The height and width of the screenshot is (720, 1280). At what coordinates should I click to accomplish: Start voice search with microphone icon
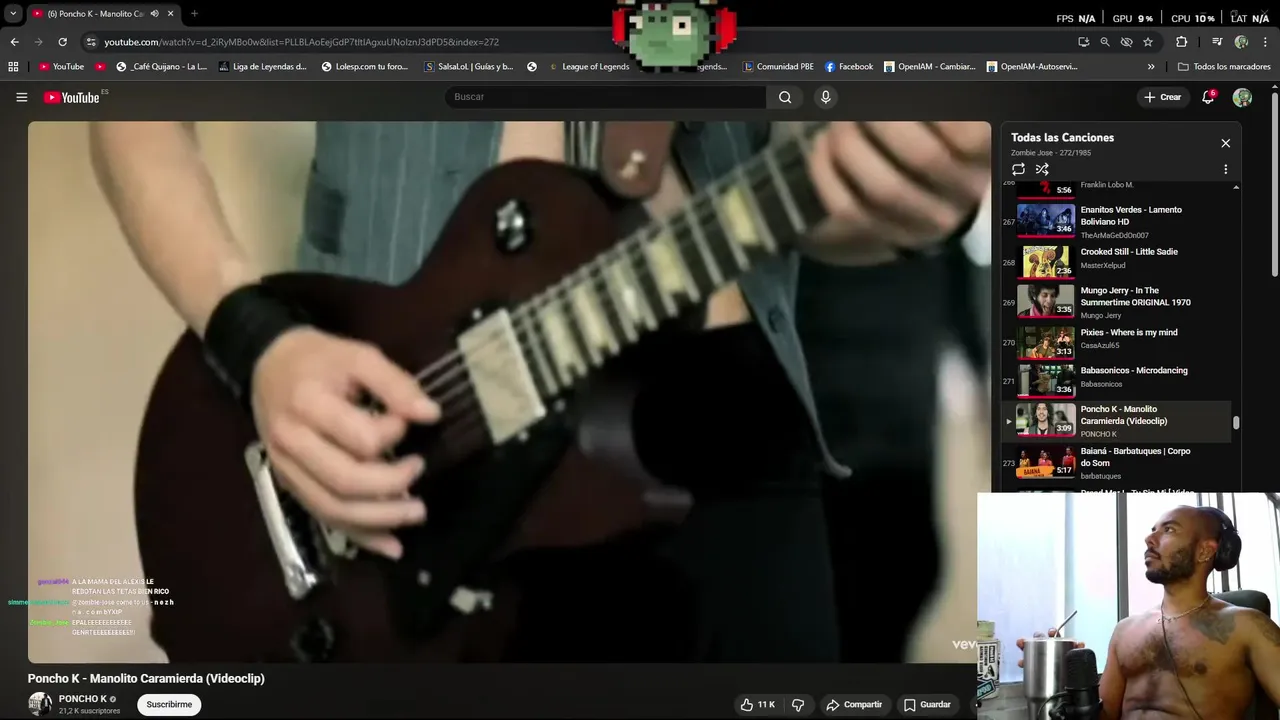[825, 97]
